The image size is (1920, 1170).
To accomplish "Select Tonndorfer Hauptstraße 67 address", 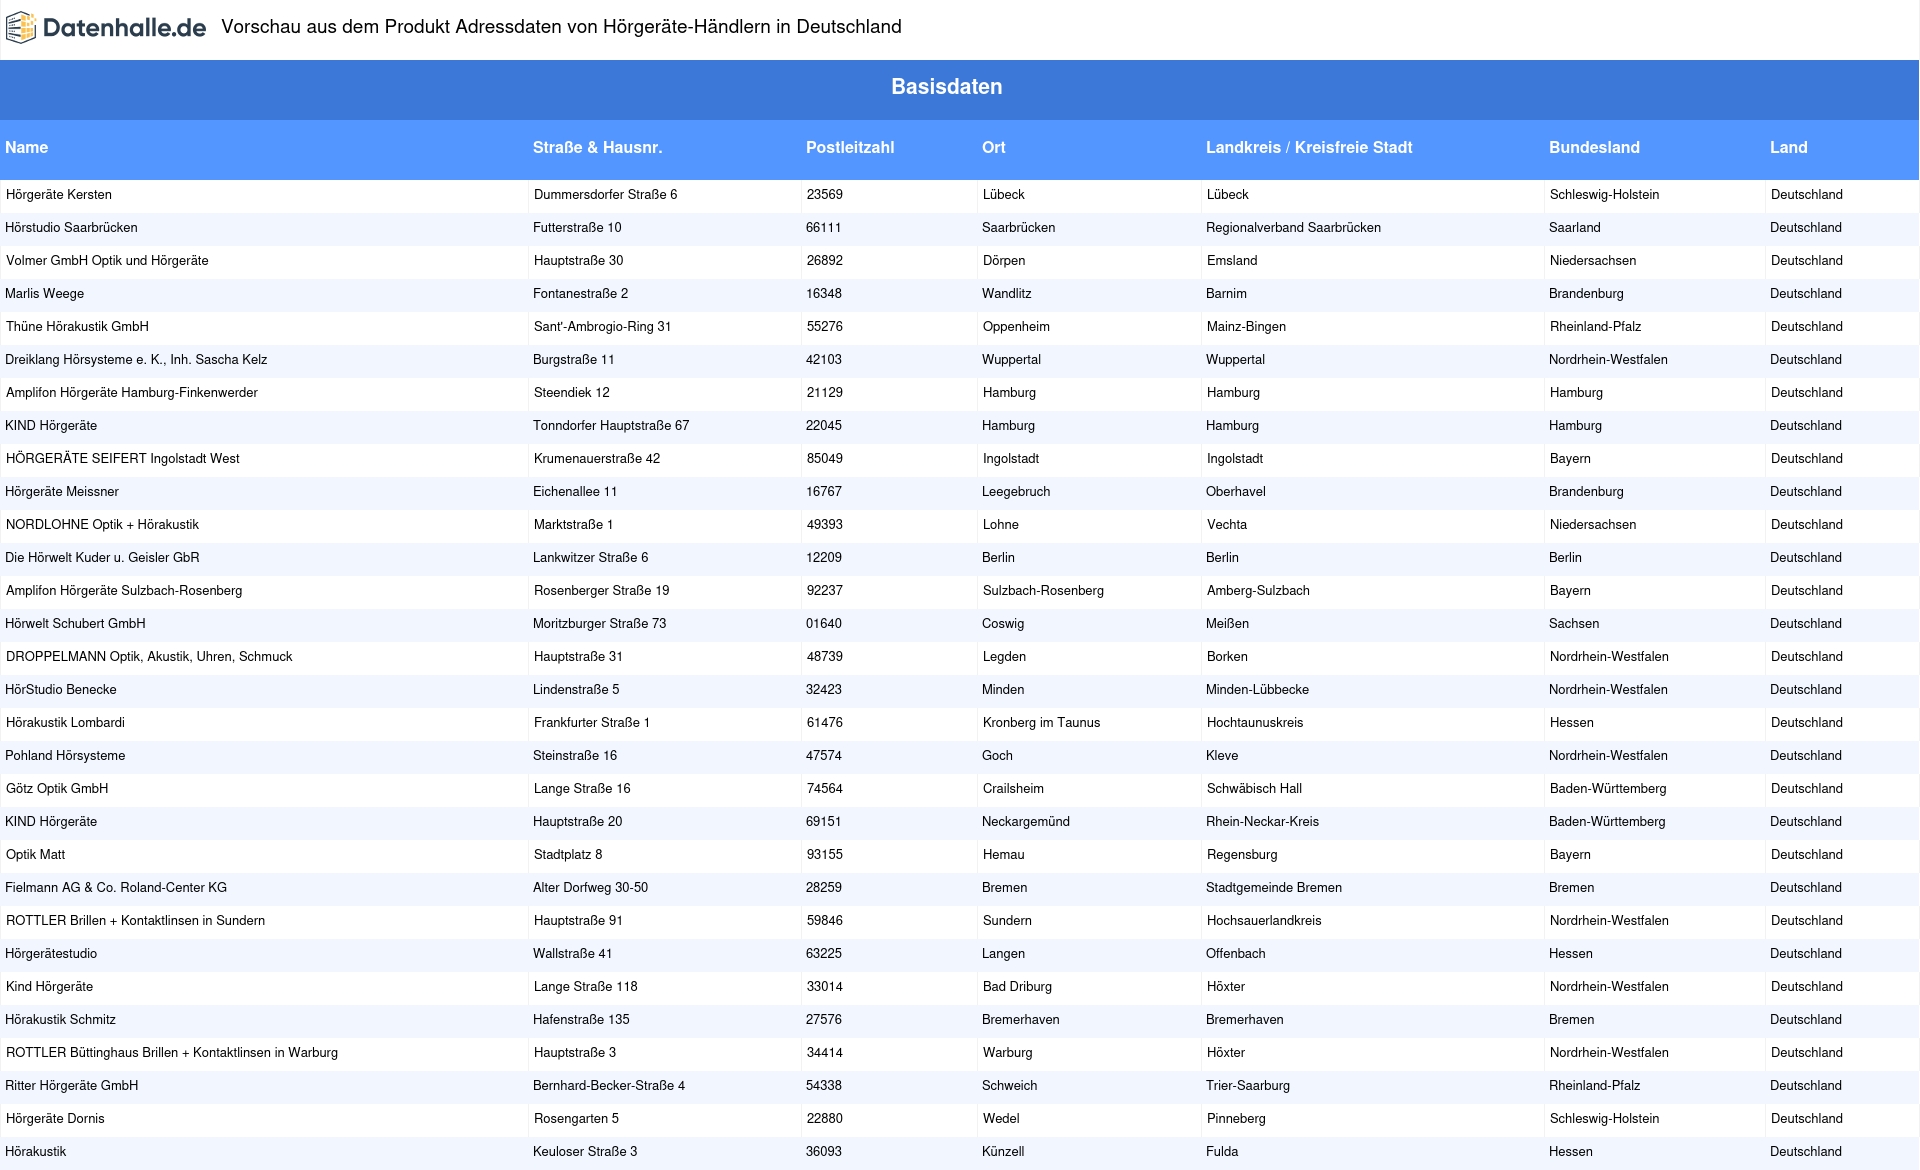I will [x=611, y=426].
